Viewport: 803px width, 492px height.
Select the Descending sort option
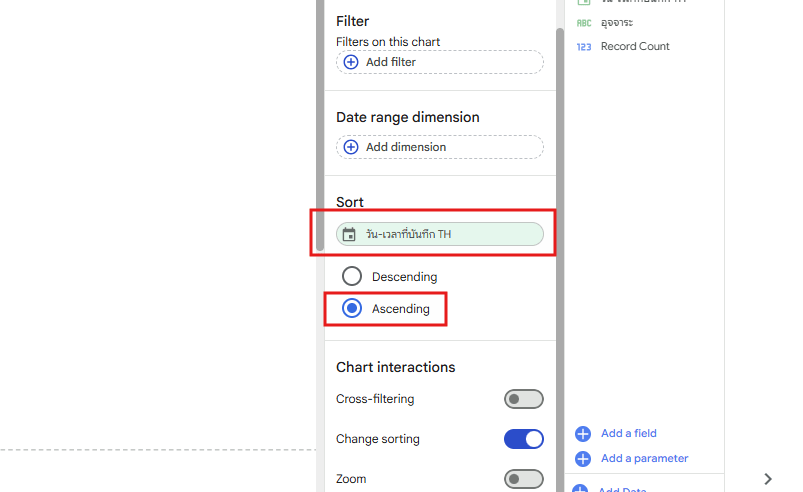pos(352,276)
